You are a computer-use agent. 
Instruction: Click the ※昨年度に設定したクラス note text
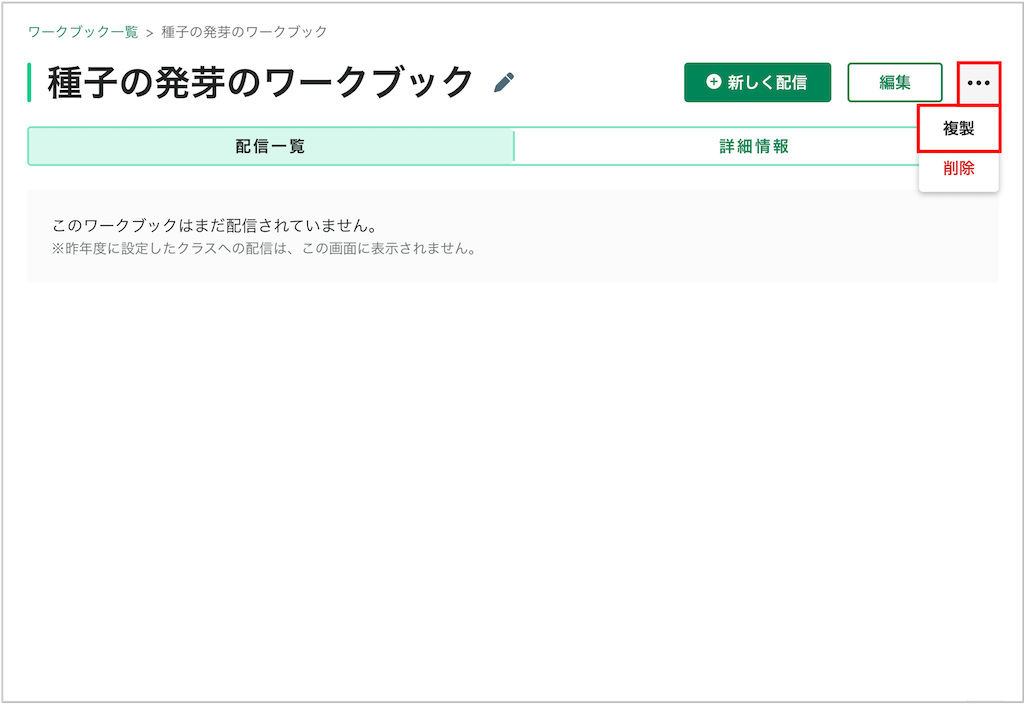click(264, 249)
